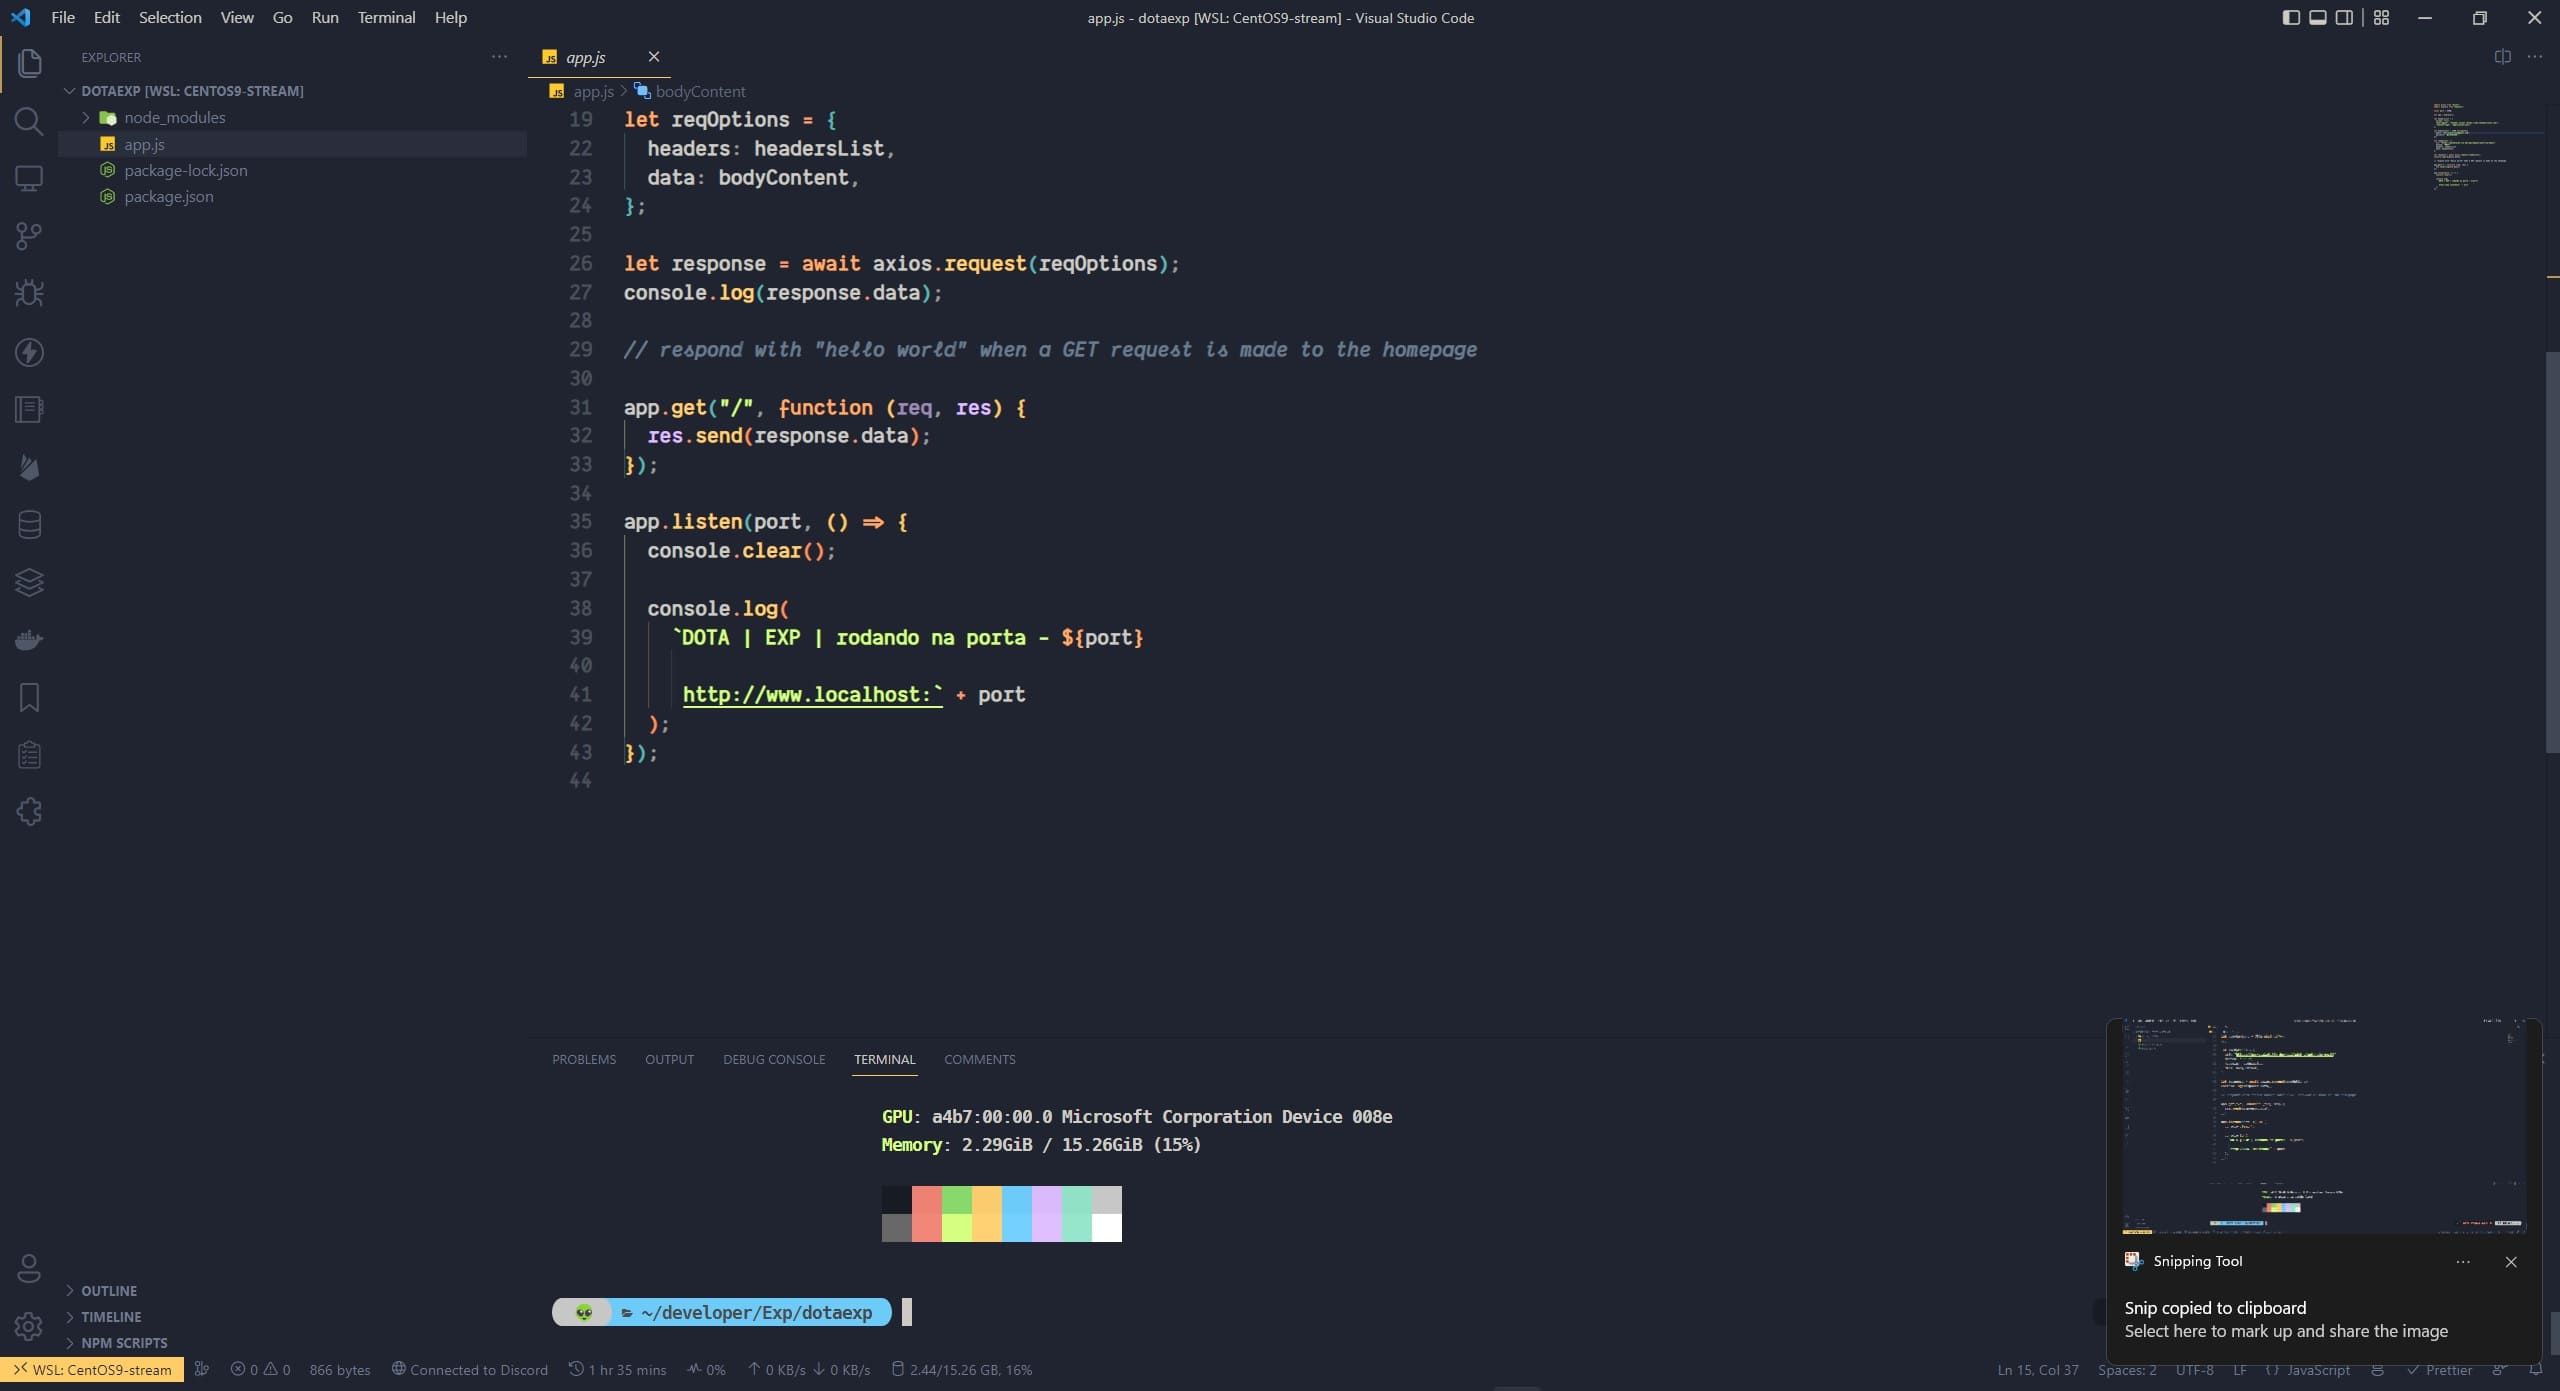
Task: Select the node_modules folder tree item
Action: pyautogui.click(x=173, y=118)
